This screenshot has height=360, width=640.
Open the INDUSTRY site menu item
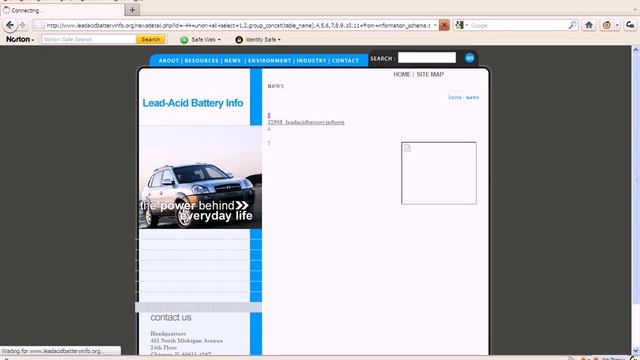(311, 60)
